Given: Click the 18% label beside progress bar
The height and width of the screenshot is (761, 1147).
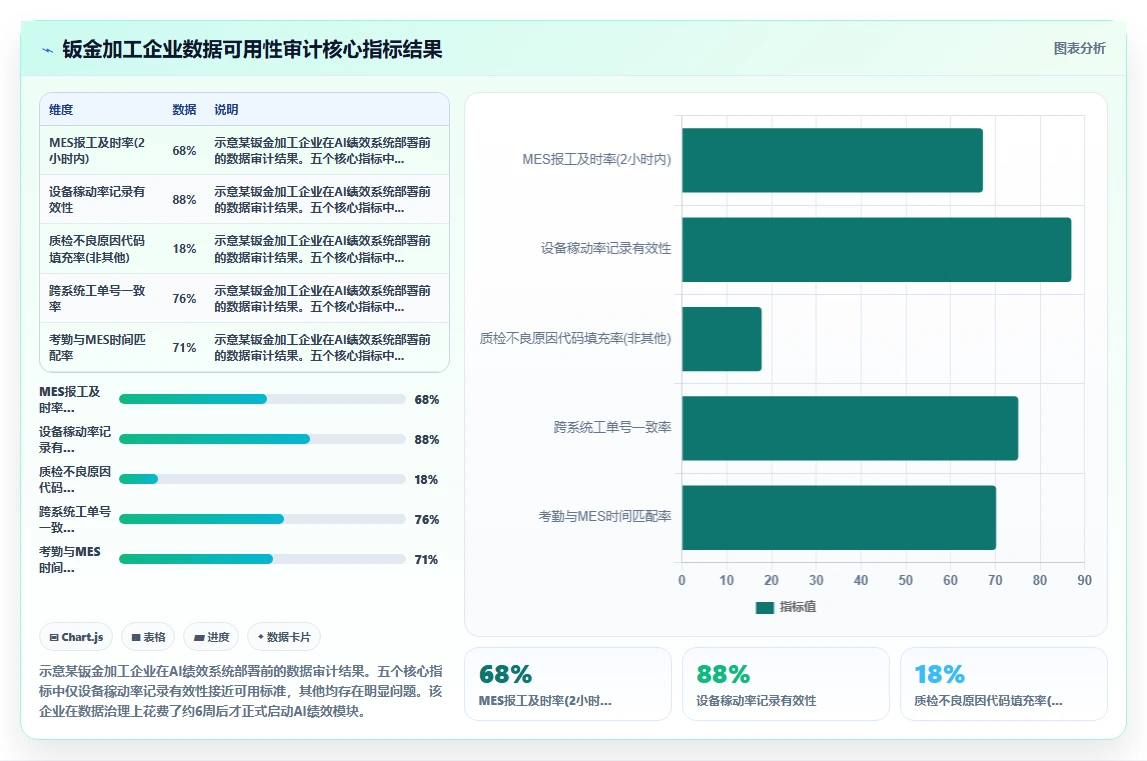Looking at the screenshot, I should (426, 480).
